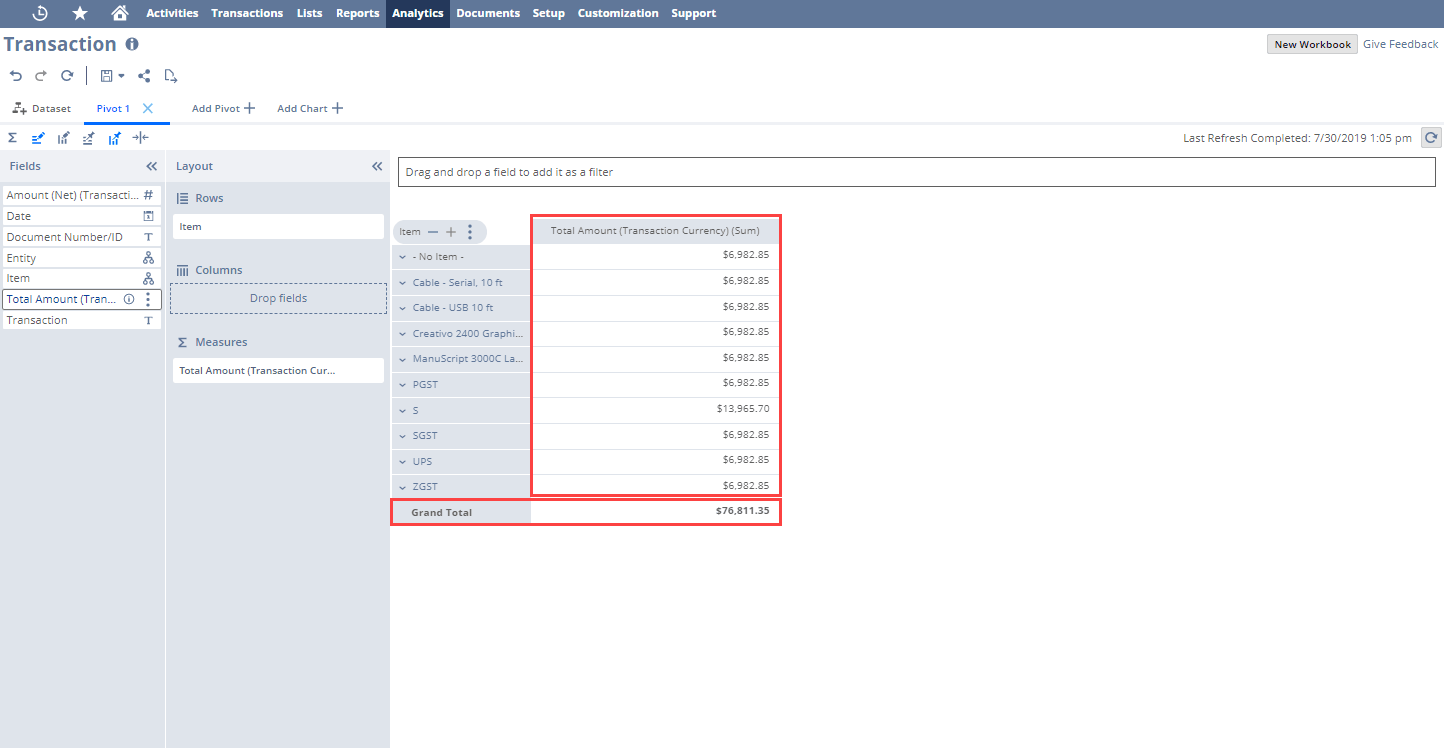Collapse the Fields panel
Screen dimensions: 1444x748
click(x=152, y=166)
